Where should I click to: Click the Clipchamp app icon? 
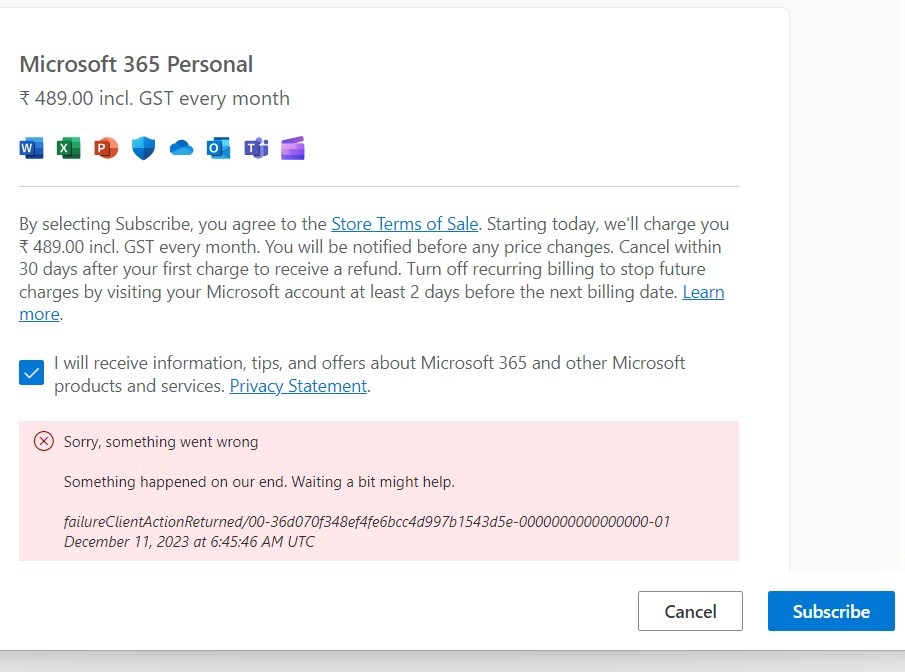(293, 149)
